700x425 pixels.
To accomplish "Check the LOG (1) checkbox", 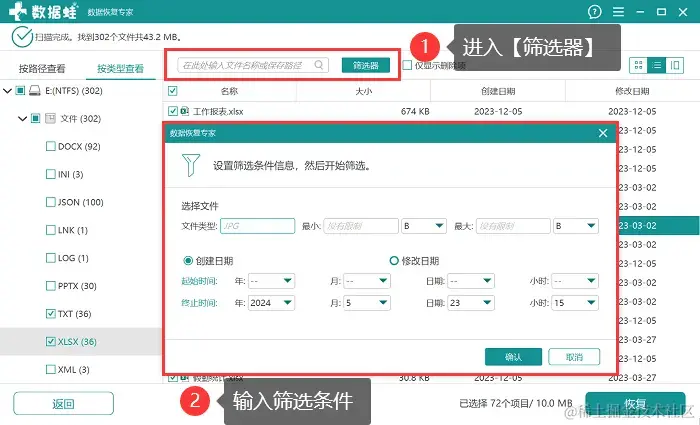I will [x=51, y=258].
